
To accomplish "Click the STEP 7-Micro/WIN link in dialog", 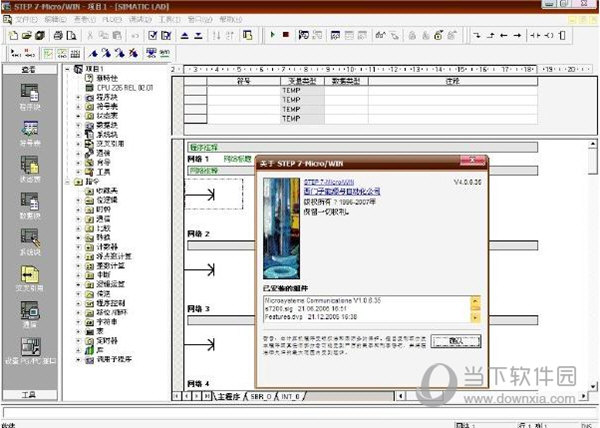I will tap(329, 182).
